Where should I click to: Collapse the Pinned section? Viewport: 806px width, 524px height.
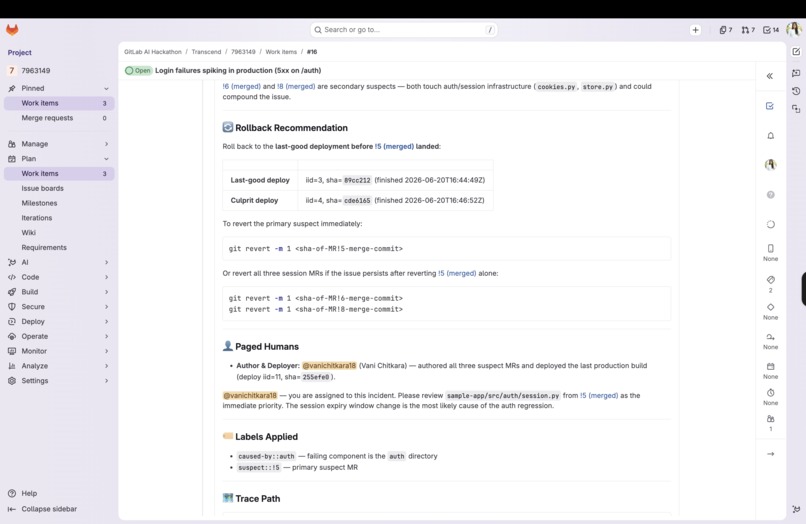59,88
